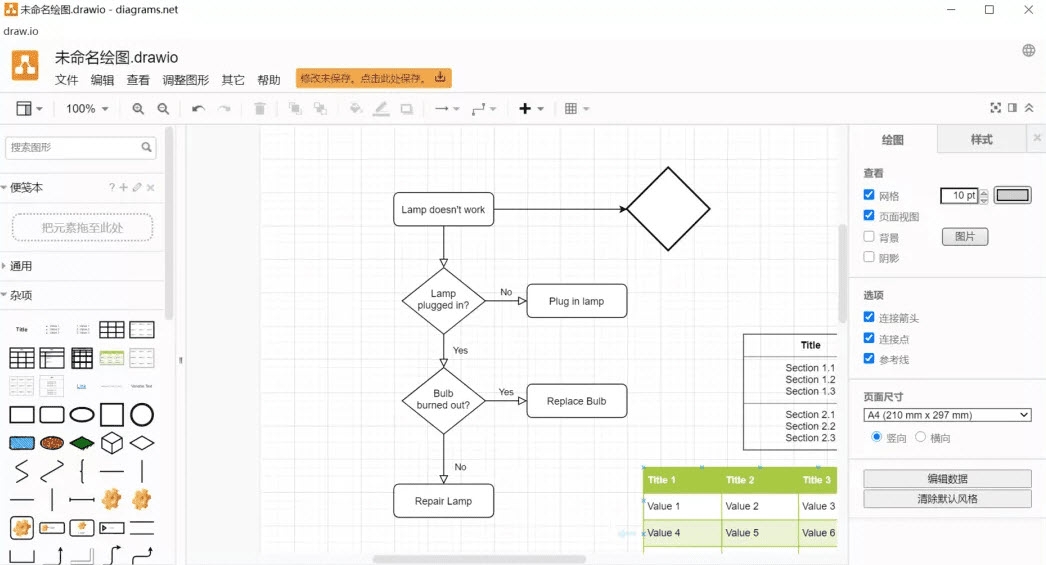Click the zoom in magnifier icon
This screenshot has width=1046, height=565.
(x=138, y=109)
